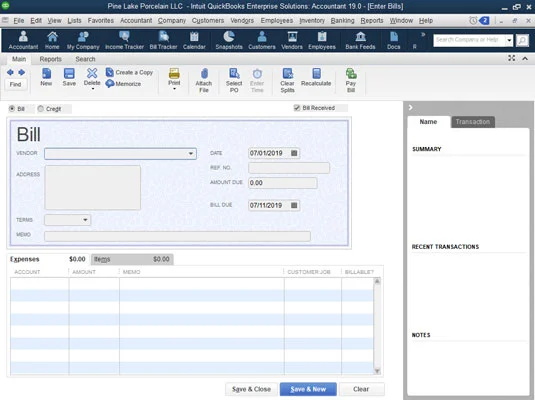Click the Amount Due field
Image resolution: width=535 pixels, height=400 pixels.
coord(283,183)
